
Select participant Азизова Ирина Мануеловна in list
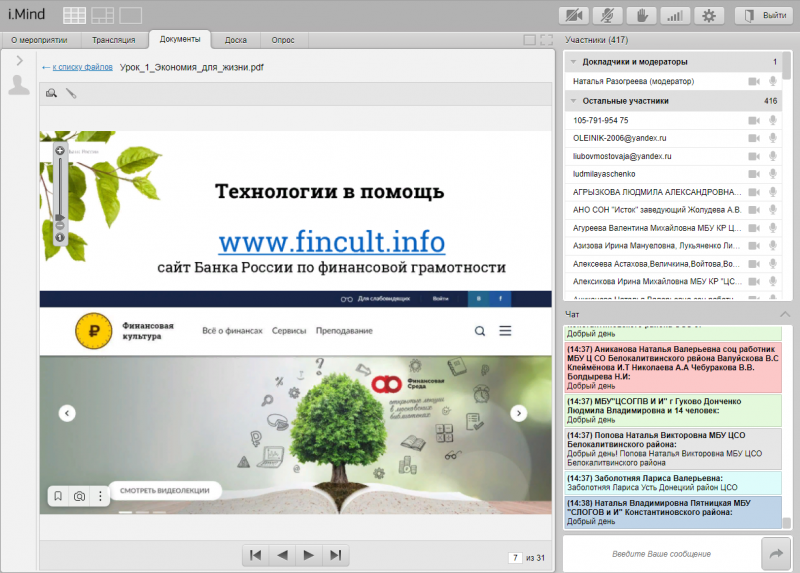[673, 245]
